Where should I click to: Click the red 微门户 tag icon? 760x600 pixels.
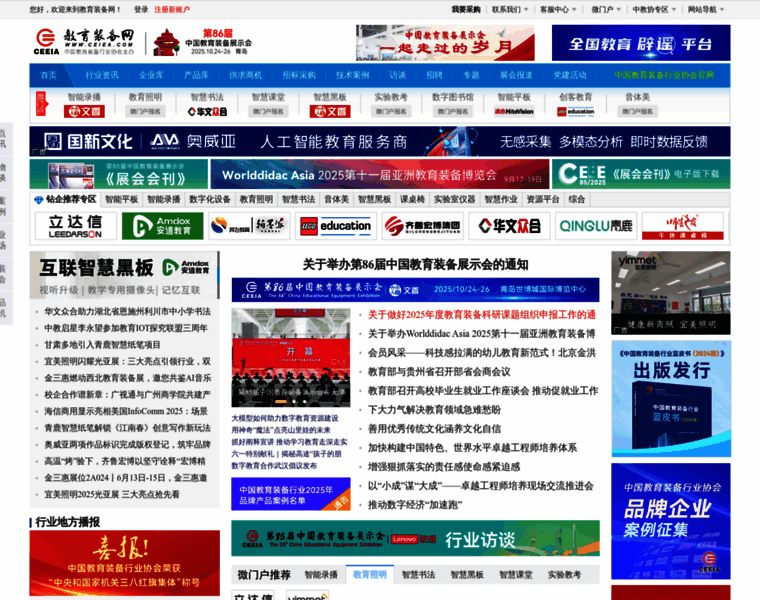tap(42, 104)
